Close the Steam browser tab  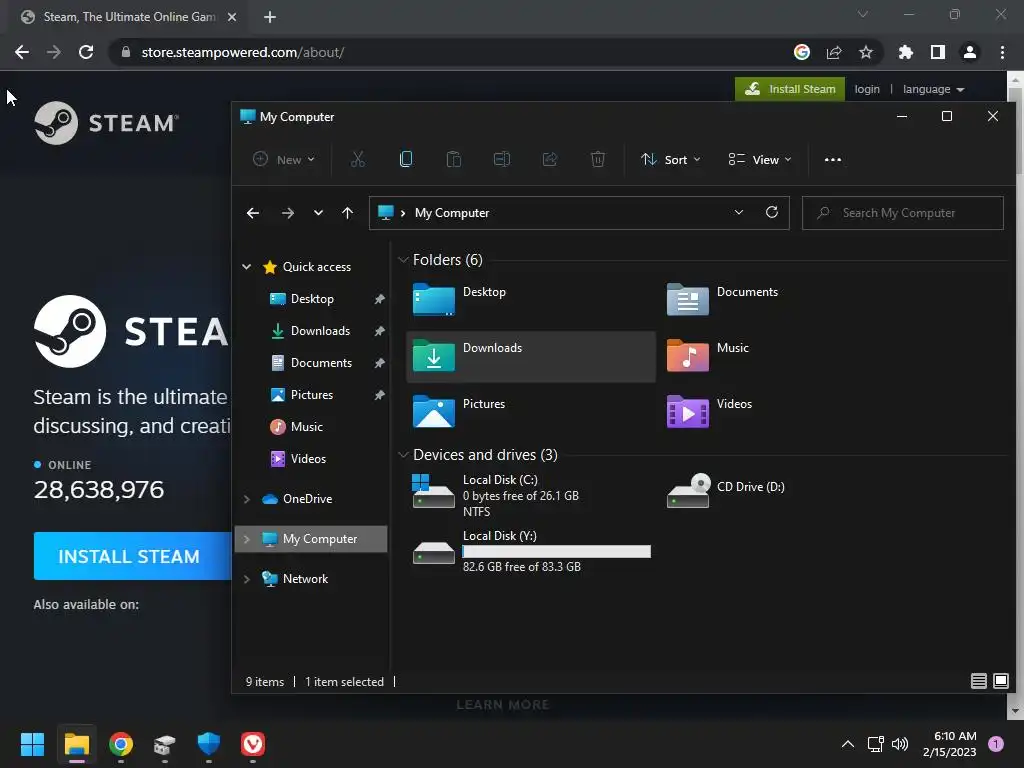(x=232, y=17)
